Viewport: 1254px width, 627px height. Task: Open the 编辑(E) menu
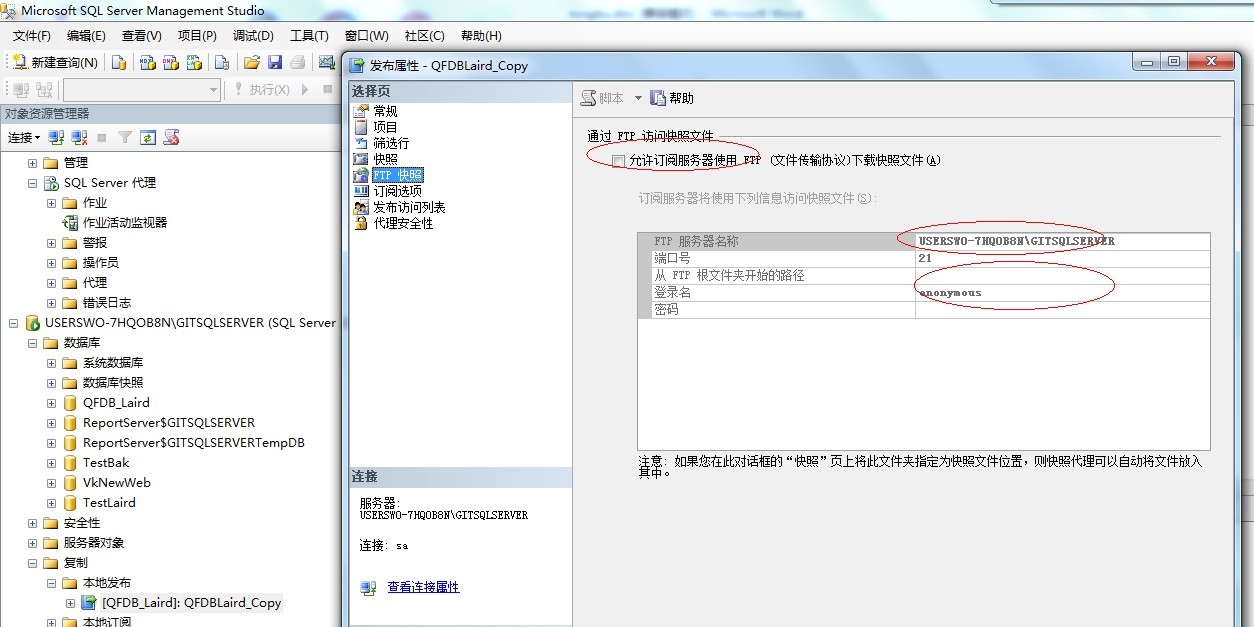click(x=86, y=36)
